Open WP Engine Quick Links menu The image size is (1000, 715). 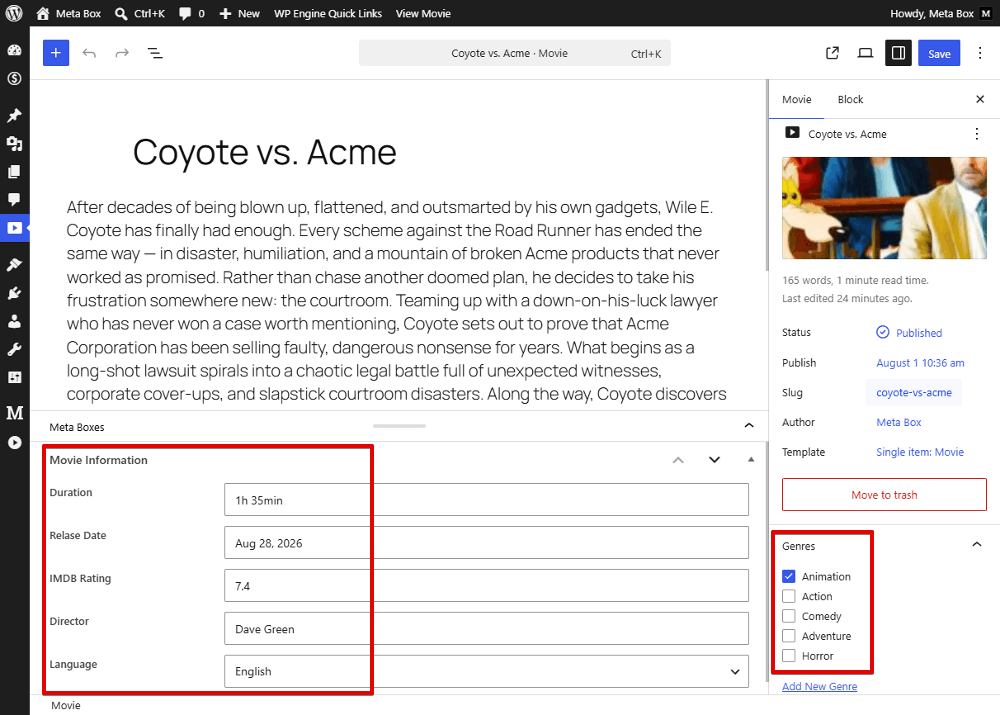coord(328,13)
